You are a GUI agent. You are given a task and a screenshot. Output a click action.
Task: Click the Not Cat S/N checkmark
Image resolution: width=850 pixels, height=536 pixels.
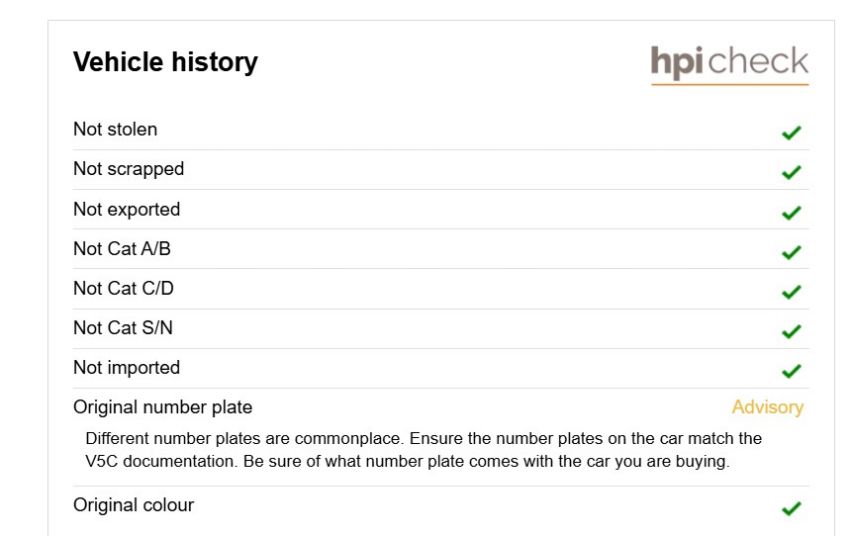(791, 331)
